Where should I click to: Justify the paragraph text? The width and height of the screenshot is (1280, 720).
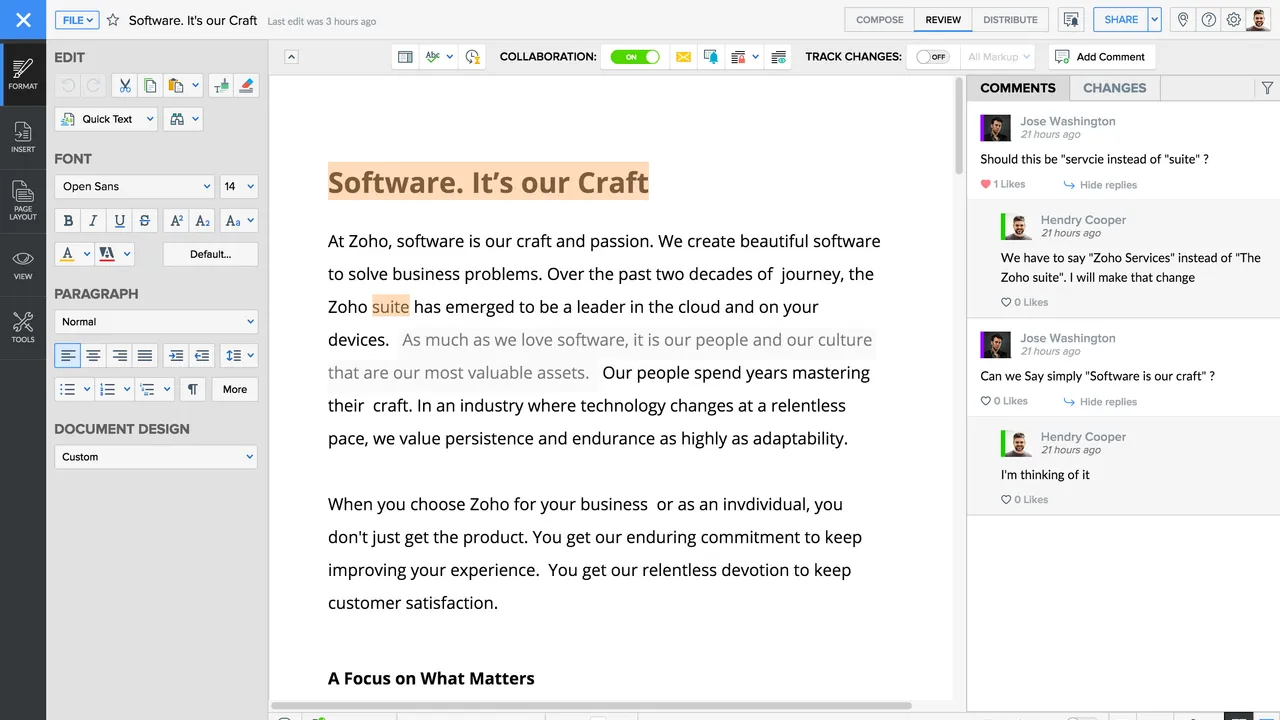point(145,355)
